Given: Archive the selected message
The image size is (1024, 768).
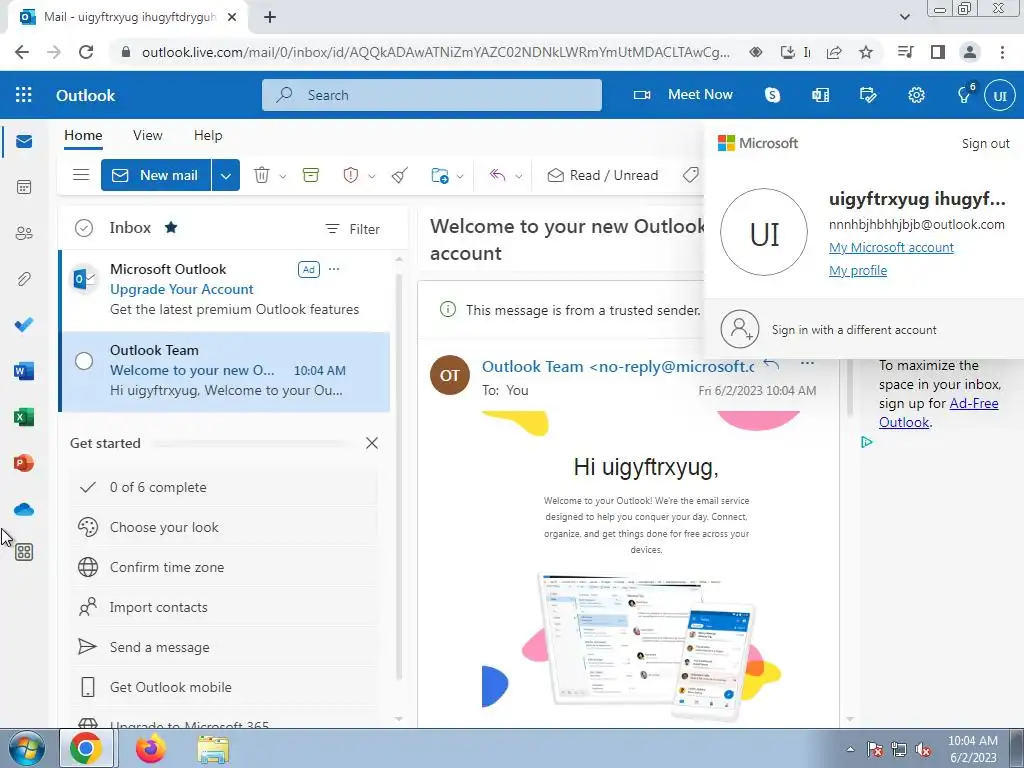Looking at the screenshot, I should tap(311, 175).
